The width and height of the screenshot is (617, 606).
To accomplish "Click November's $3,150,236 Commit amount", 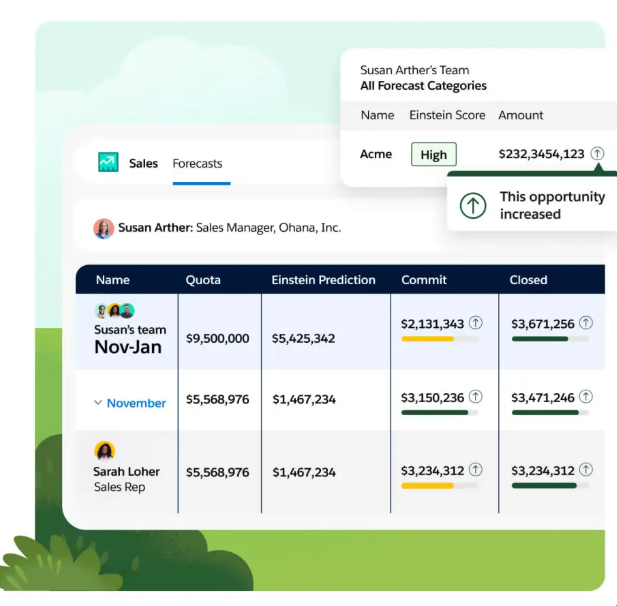I will coord(432,397).
